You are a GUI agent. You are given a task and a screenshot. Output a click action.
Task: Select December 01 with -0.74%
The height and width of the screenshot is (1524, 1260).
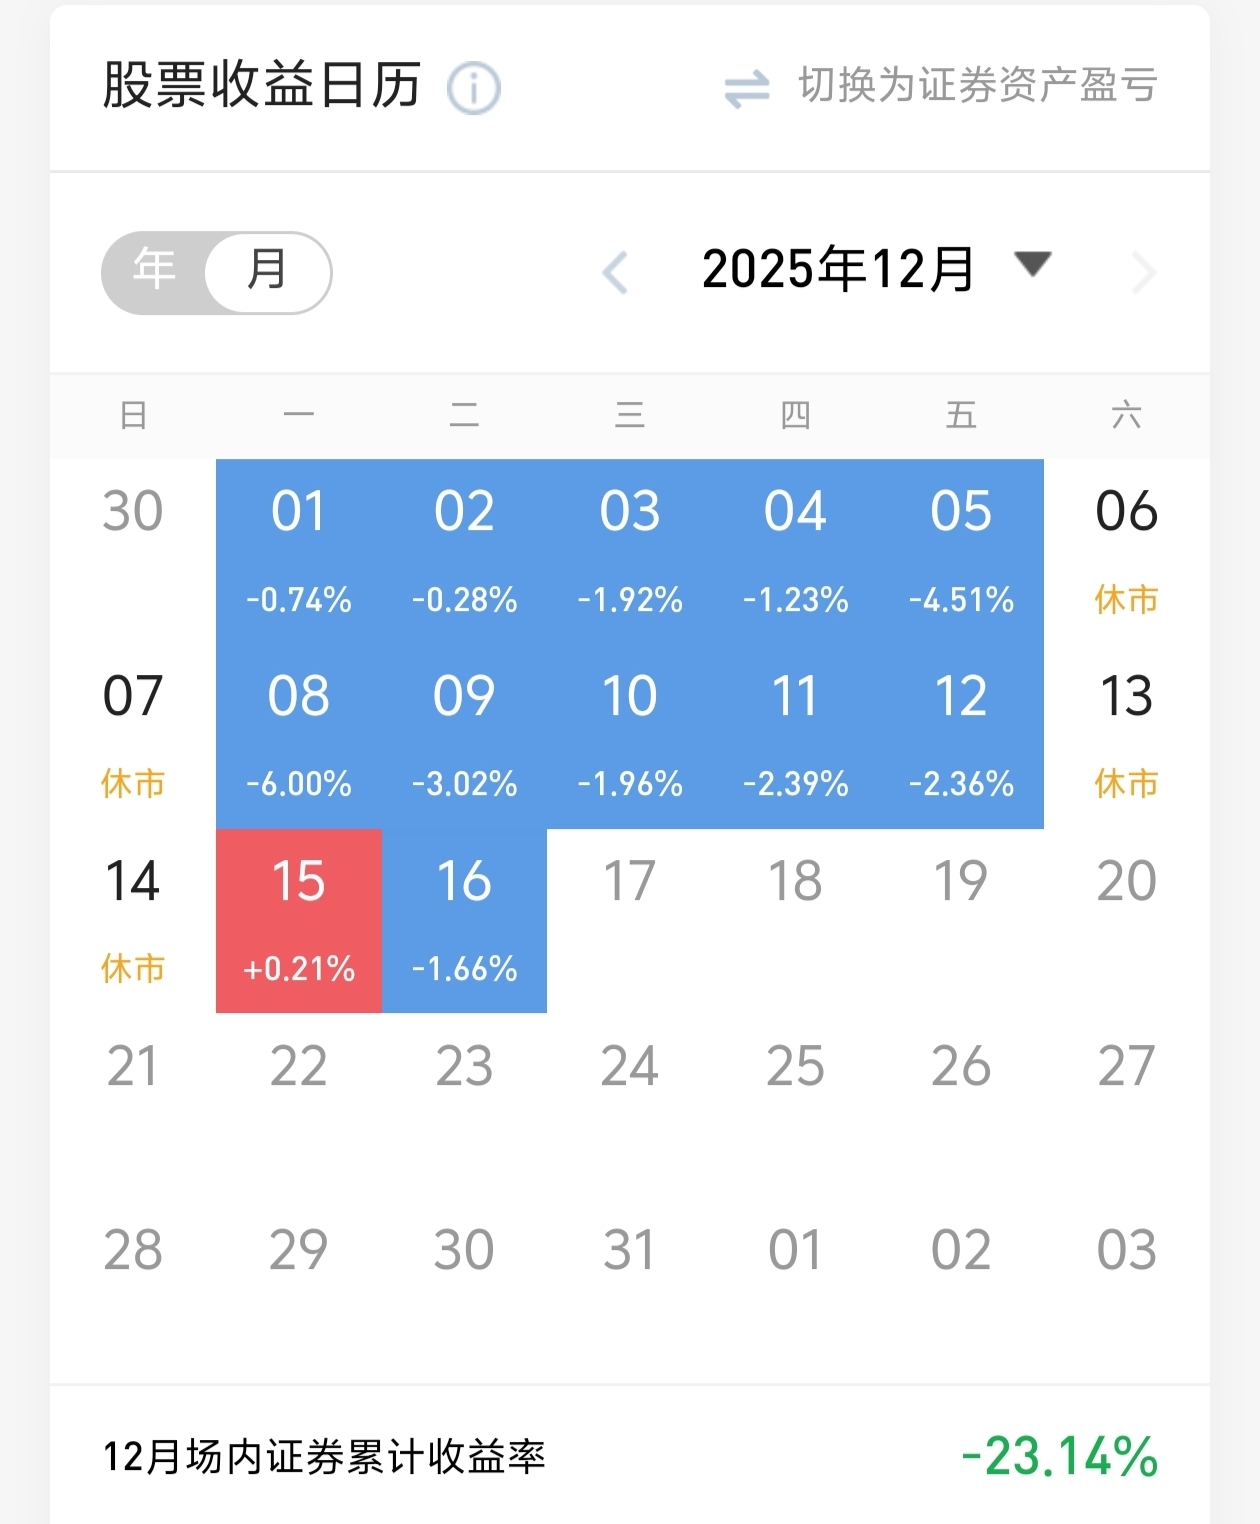[x=299, y=551]
